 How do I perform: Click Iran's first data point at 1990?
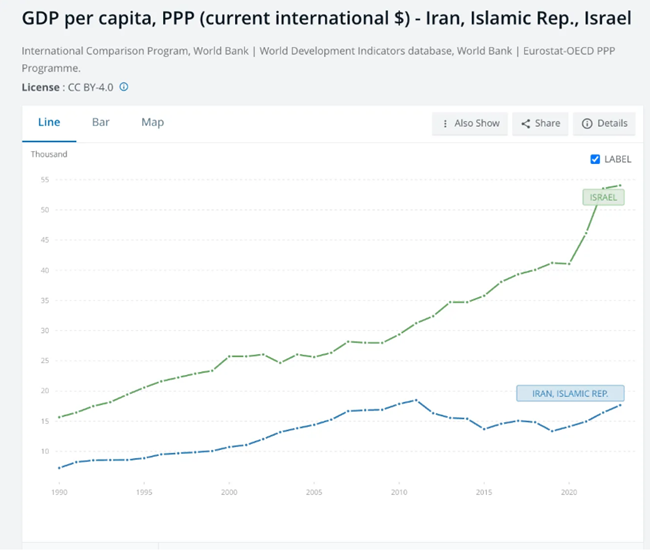tap(61, 467)
